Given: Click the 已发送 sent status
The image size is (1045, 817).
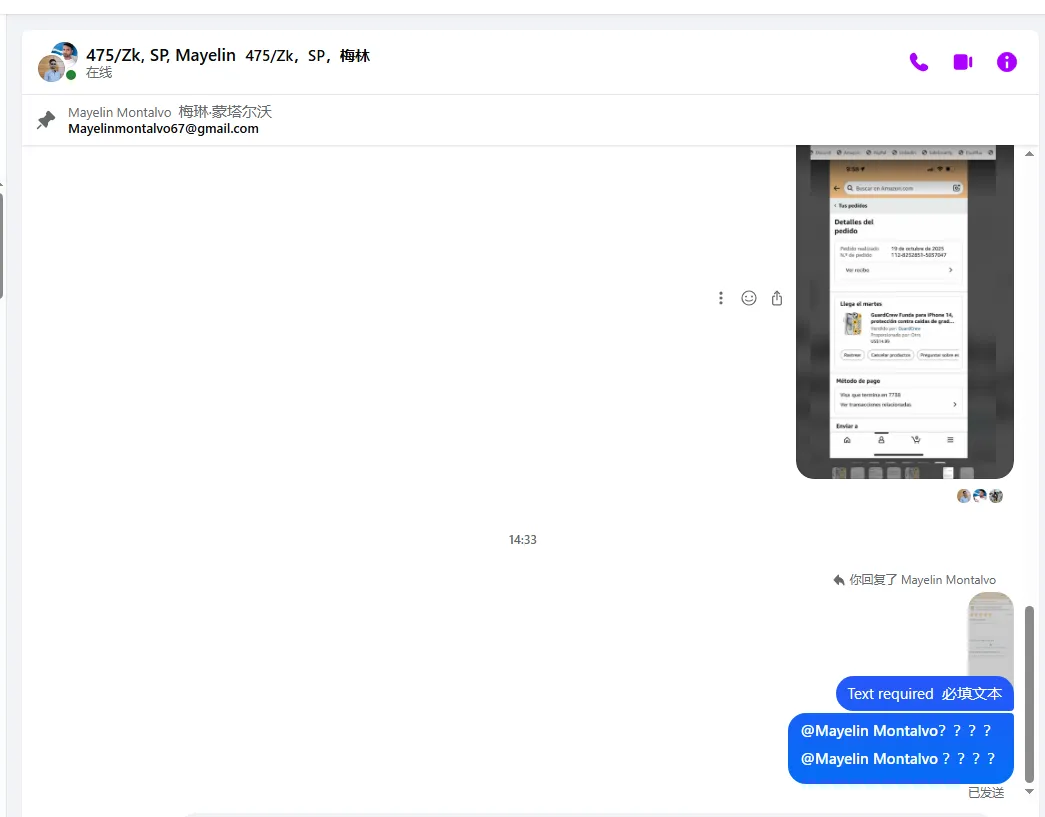Looking at the screenshot, I should point(986,792).
